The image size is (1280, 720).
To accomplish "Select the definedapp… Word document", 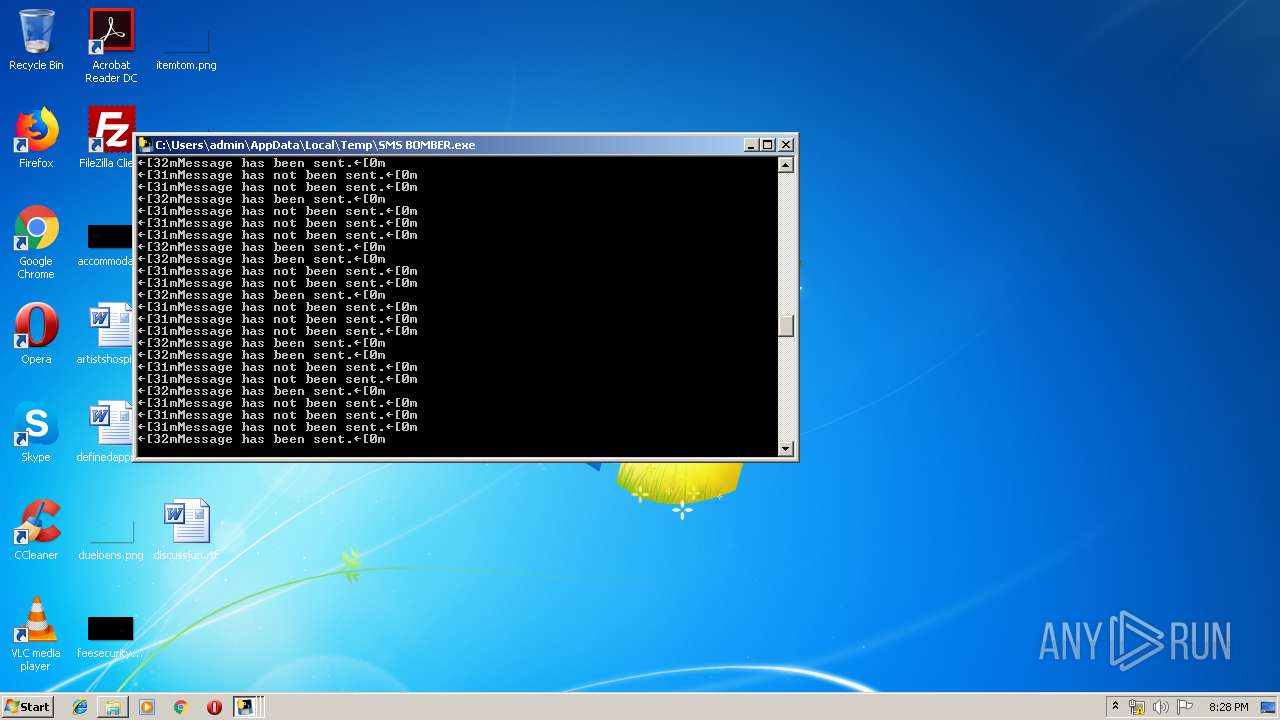I will coord(107,432).
